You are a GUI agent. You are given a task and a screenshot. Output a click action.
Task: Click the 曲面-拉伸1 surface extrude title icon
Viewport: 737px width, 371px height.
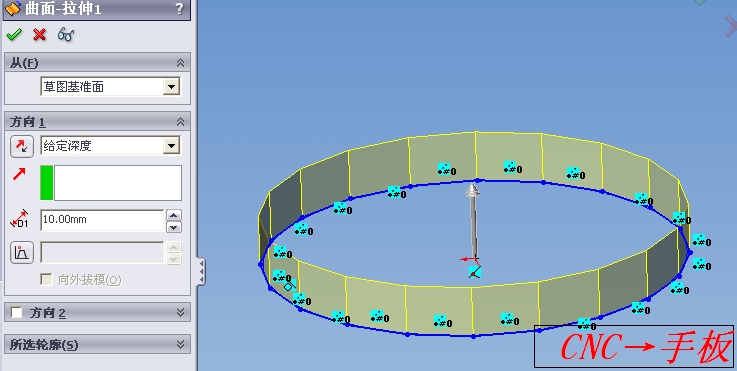[13, 8]
